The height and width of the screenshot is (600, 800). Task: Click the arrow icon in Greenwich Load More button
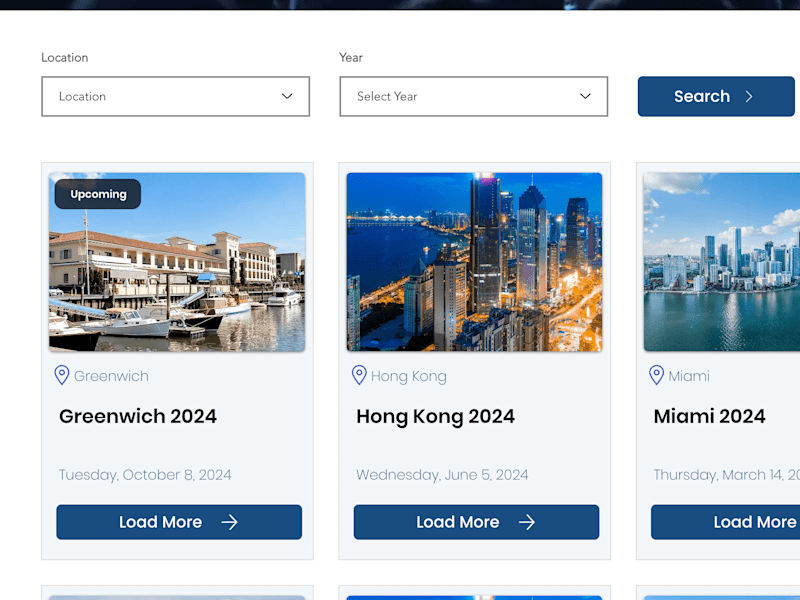[230, 522]
